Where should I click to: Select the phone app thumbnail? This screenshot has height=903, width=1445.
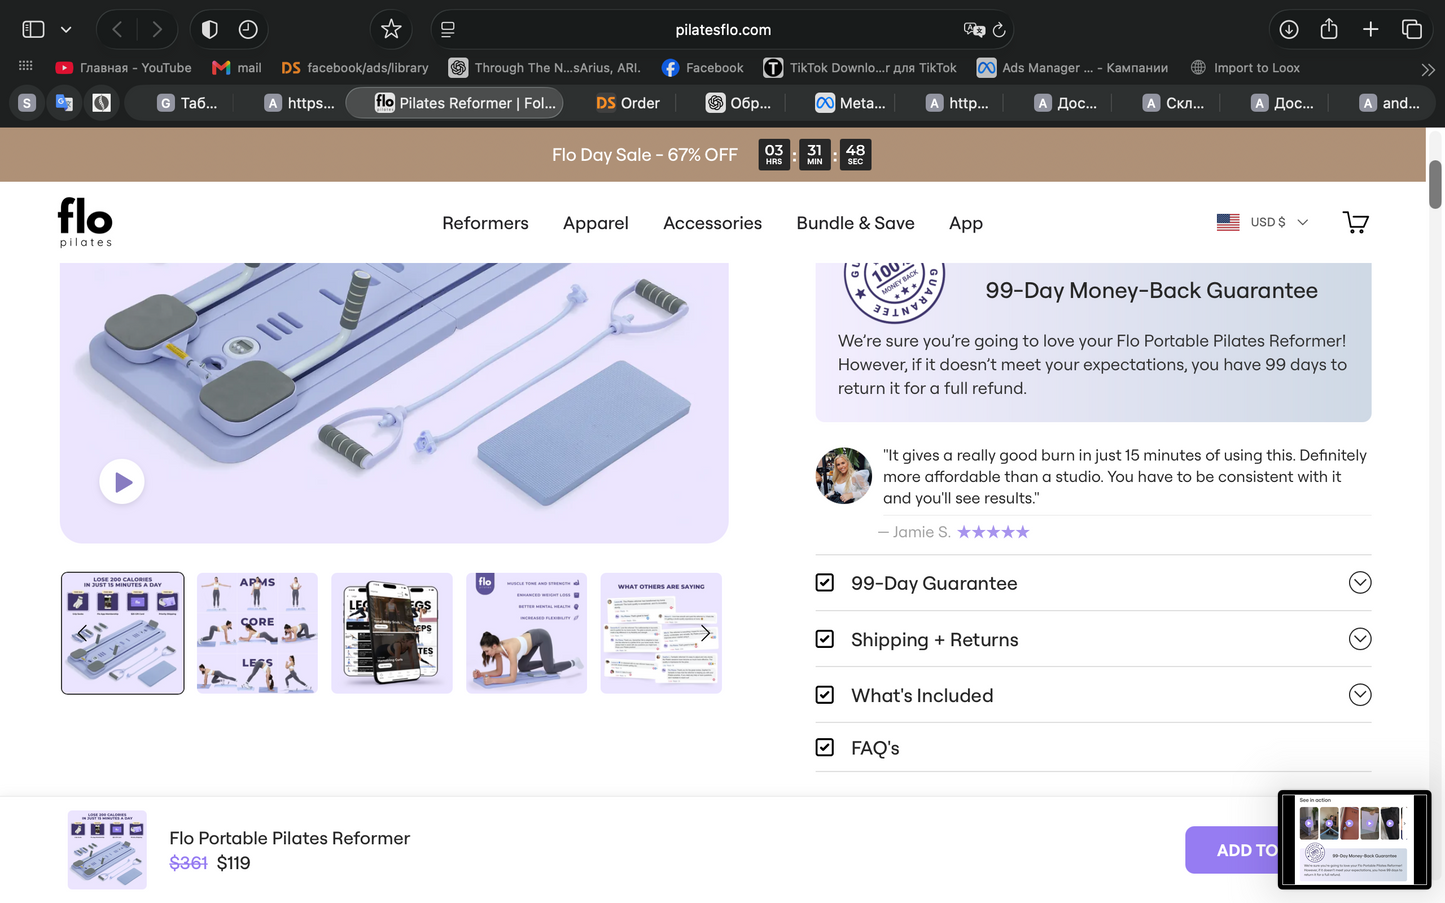coord(391,633)
